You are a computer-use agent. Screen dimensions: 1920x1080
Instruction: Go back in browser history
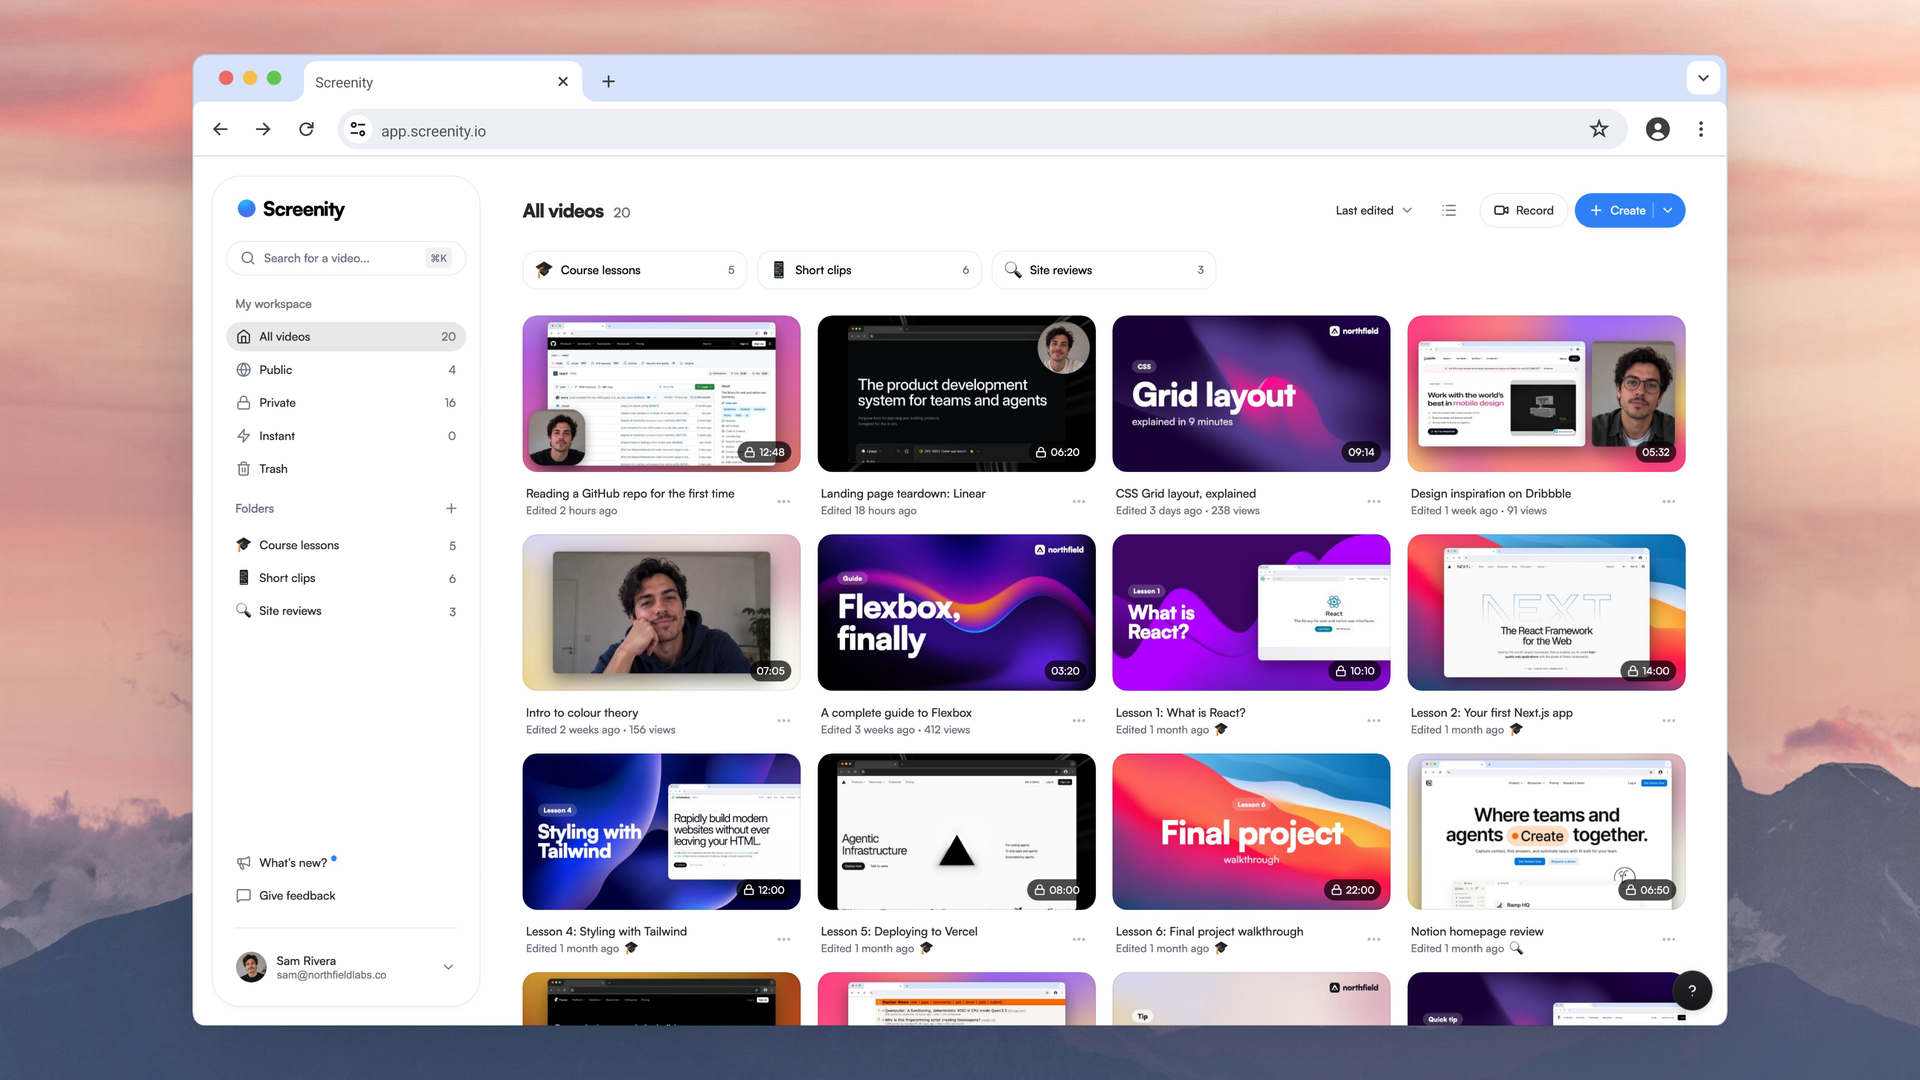[220, 129]
